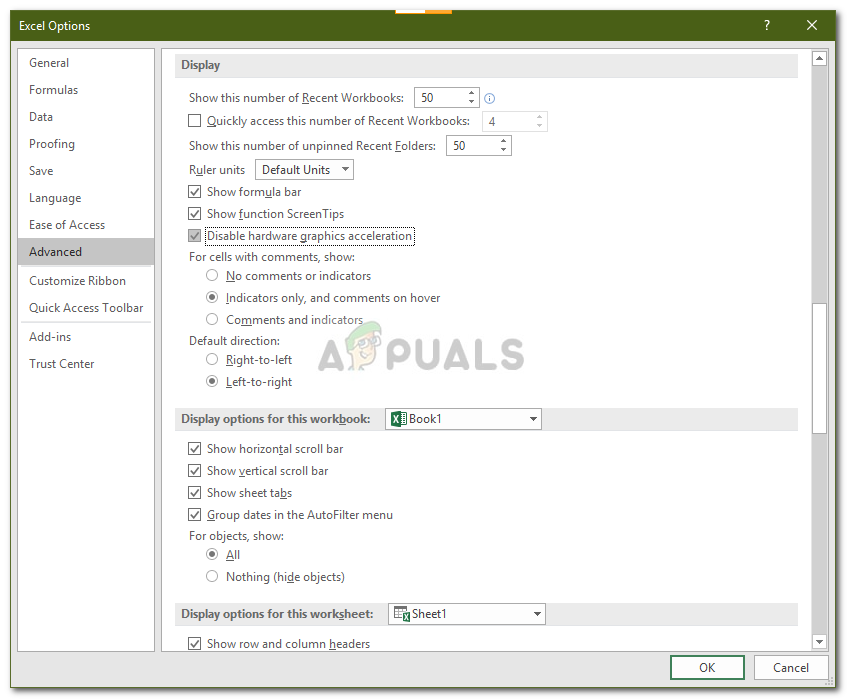
Task: Open the Data options category
Action: [x=86, y=117]
